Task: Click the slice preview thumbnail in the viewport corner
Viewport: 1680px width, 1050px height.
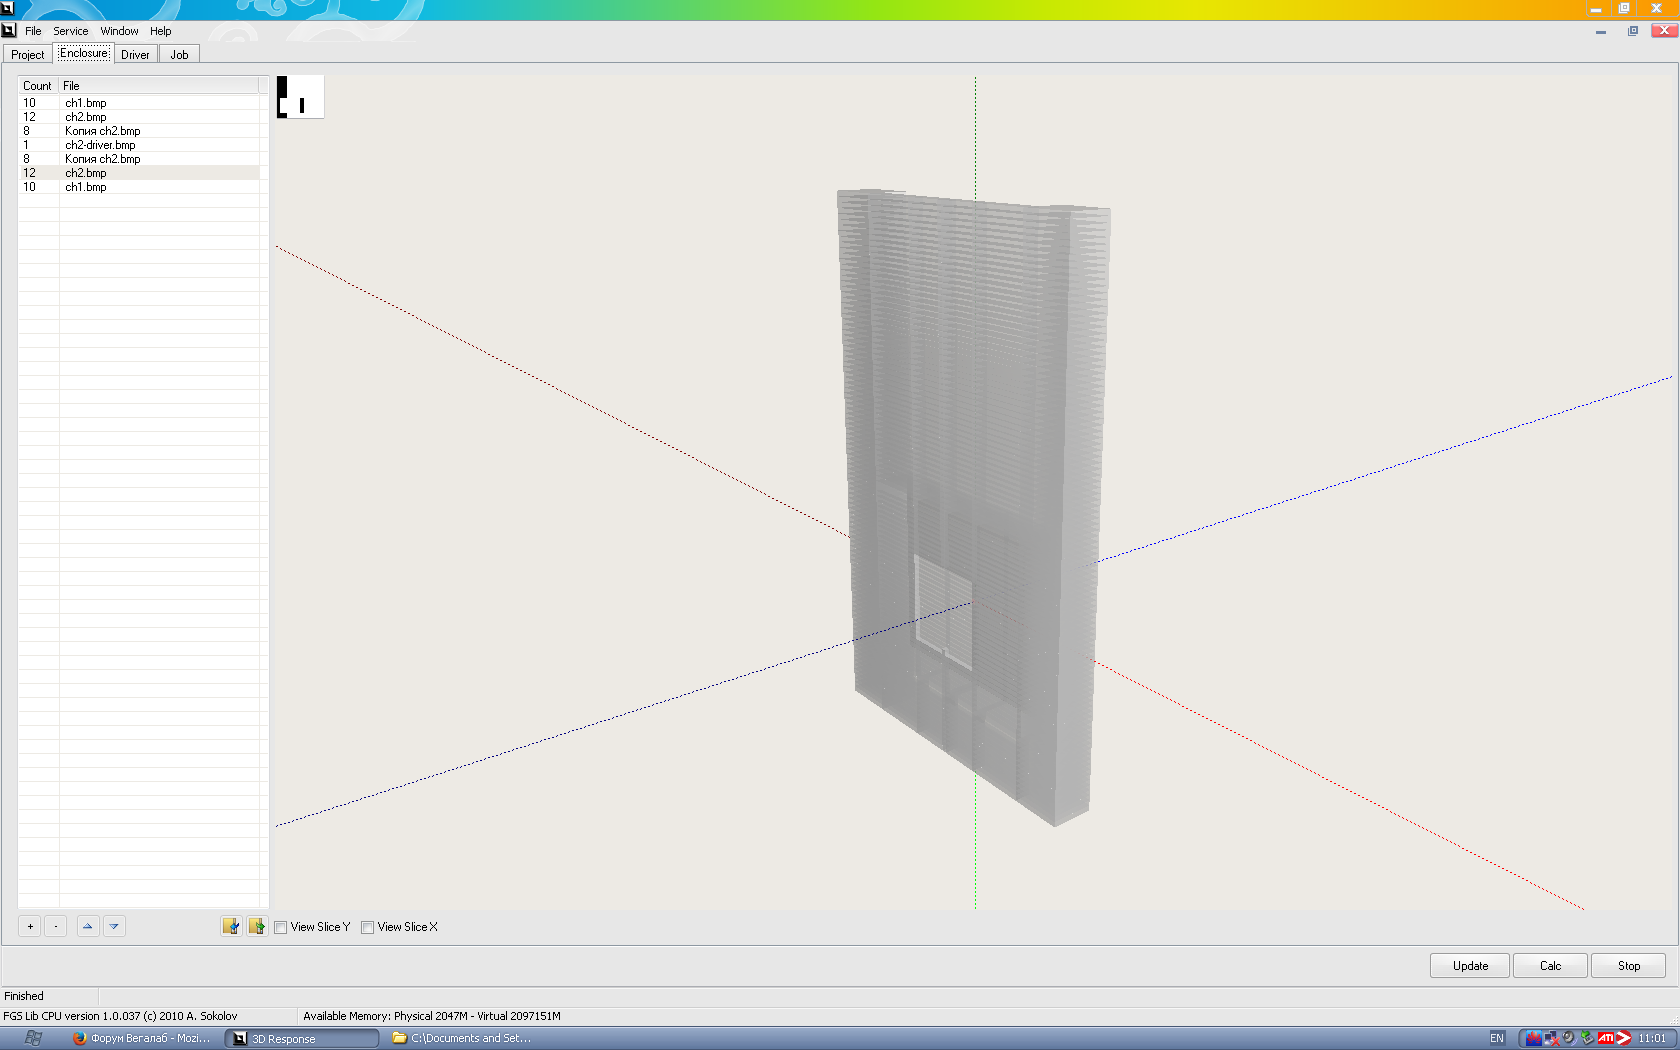Action: [x=300, y=97]
